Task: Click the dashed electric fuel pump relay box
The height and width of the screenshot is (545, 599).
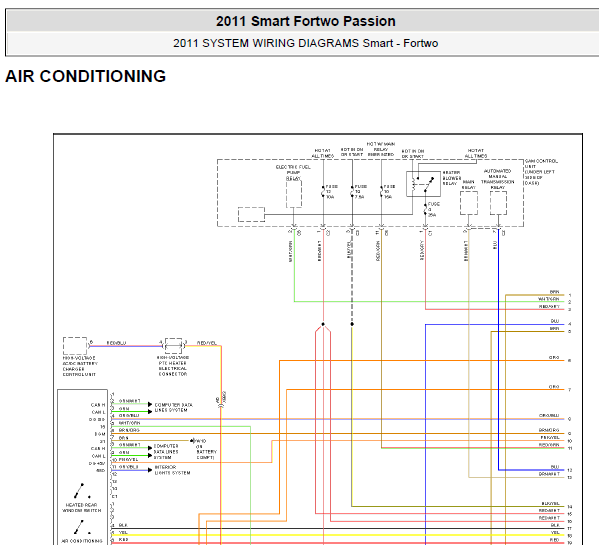Action: pos(294,194)
